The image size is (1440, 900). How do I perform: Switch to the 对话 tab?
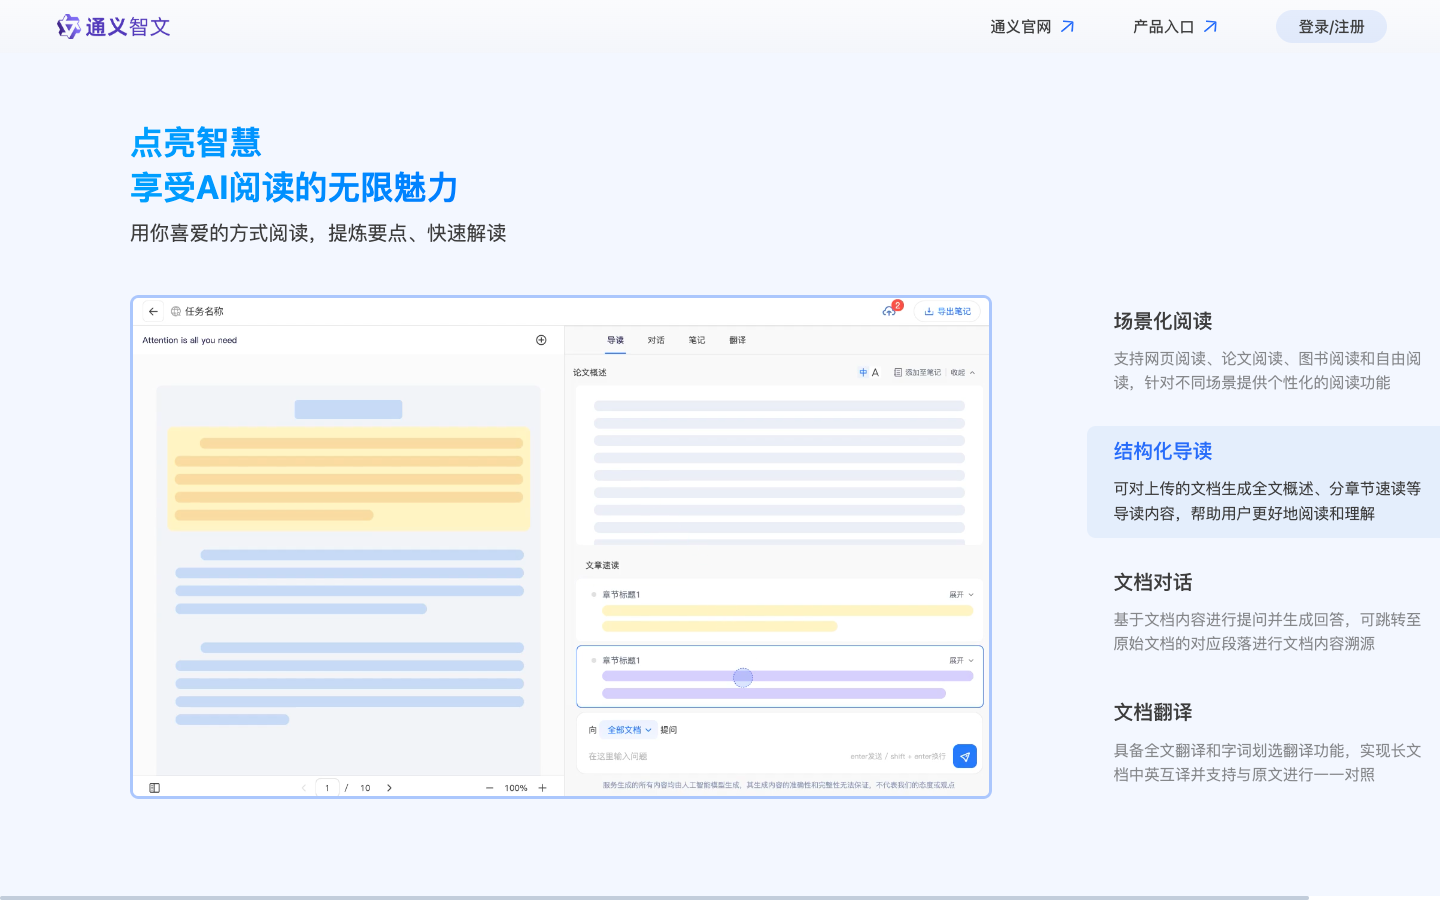coord(656,340)
